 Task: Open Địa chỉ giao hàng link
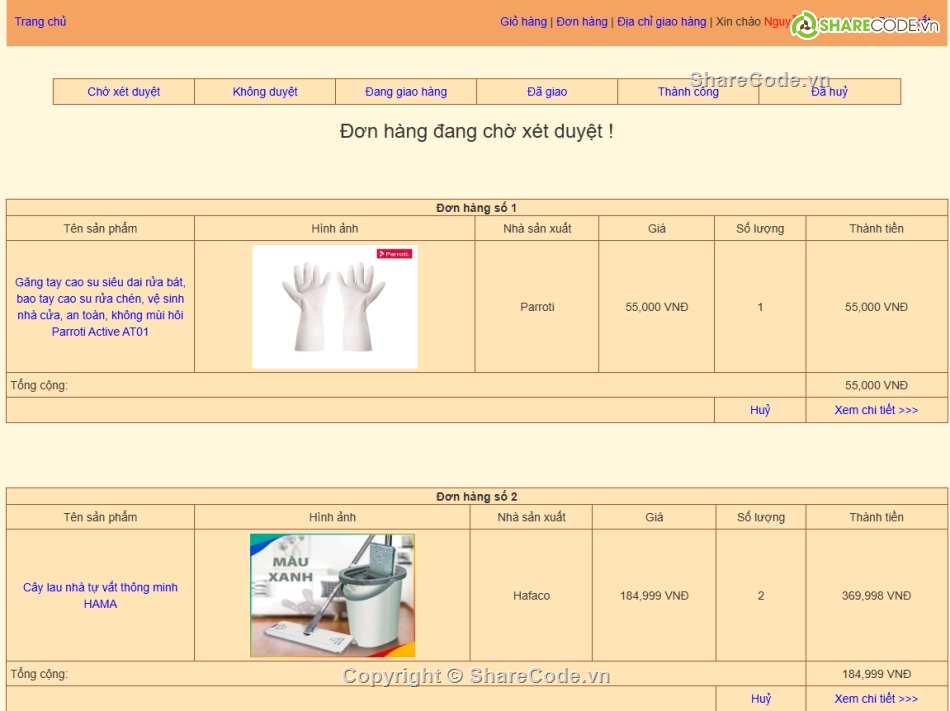(x=662, y=21)
